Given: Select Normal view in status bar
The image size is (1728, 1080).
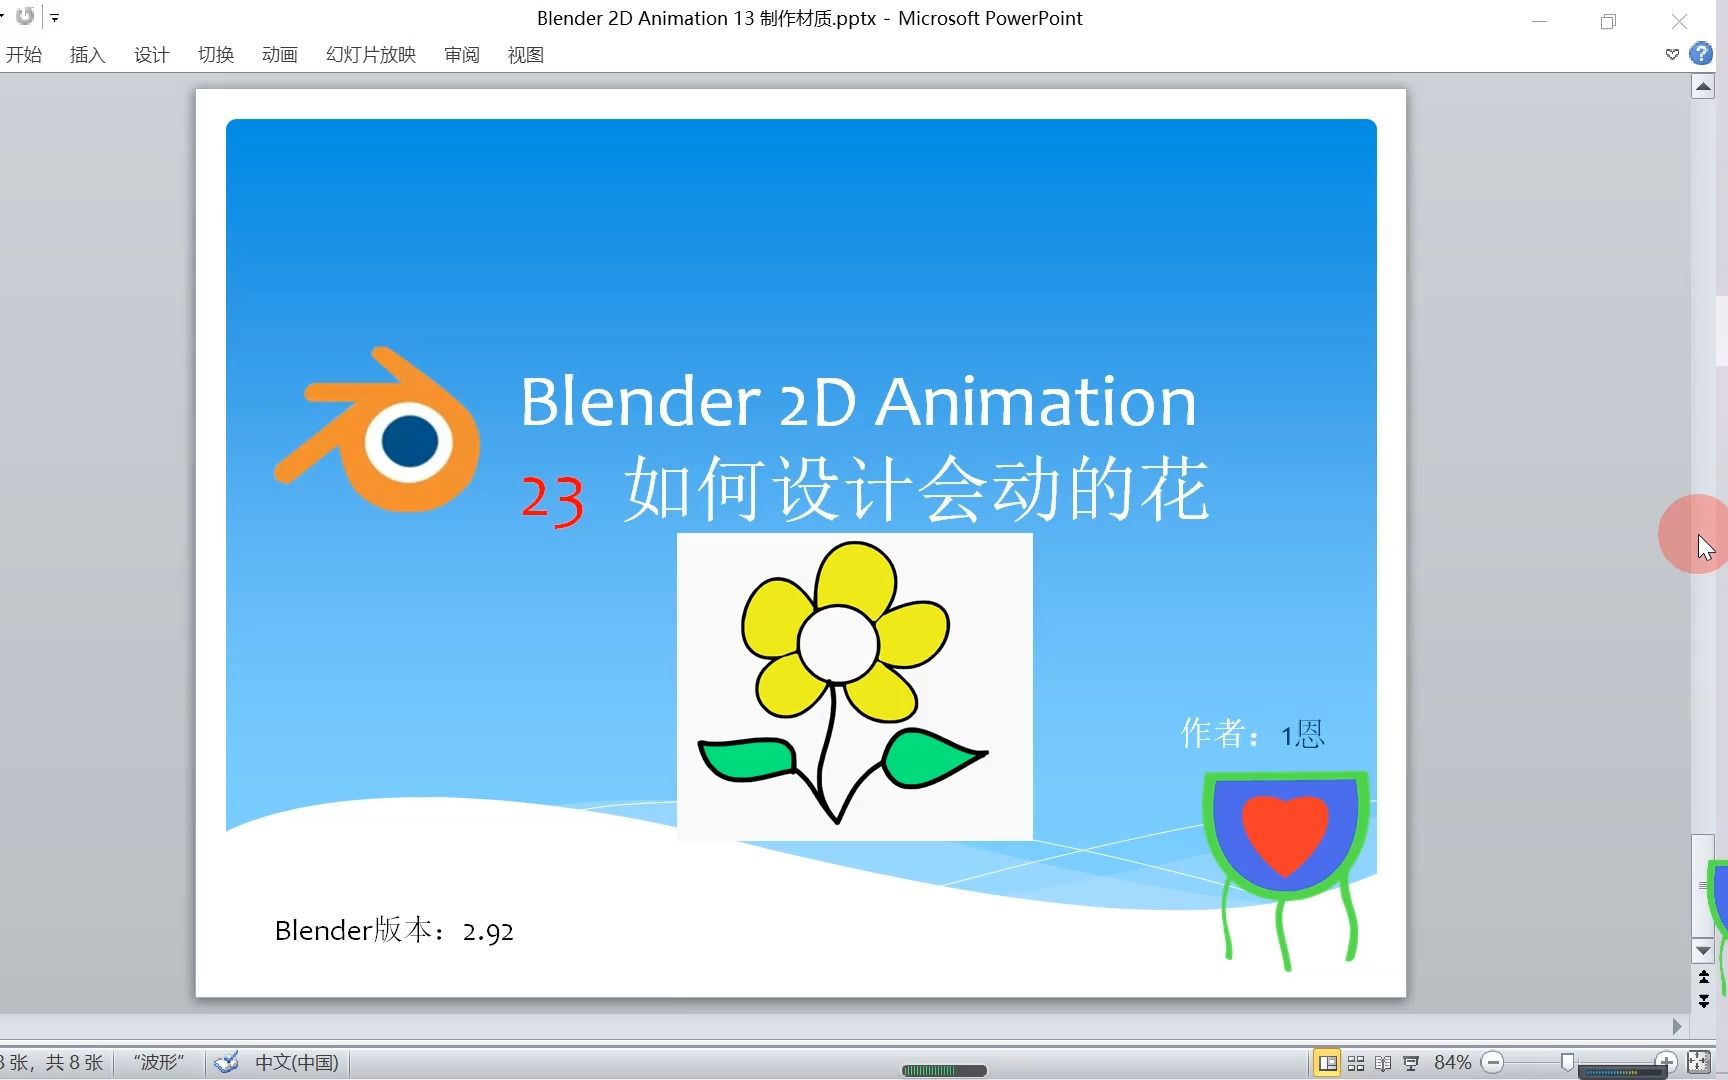Looking at the screenshot, I should (x=1328, y=1062).
